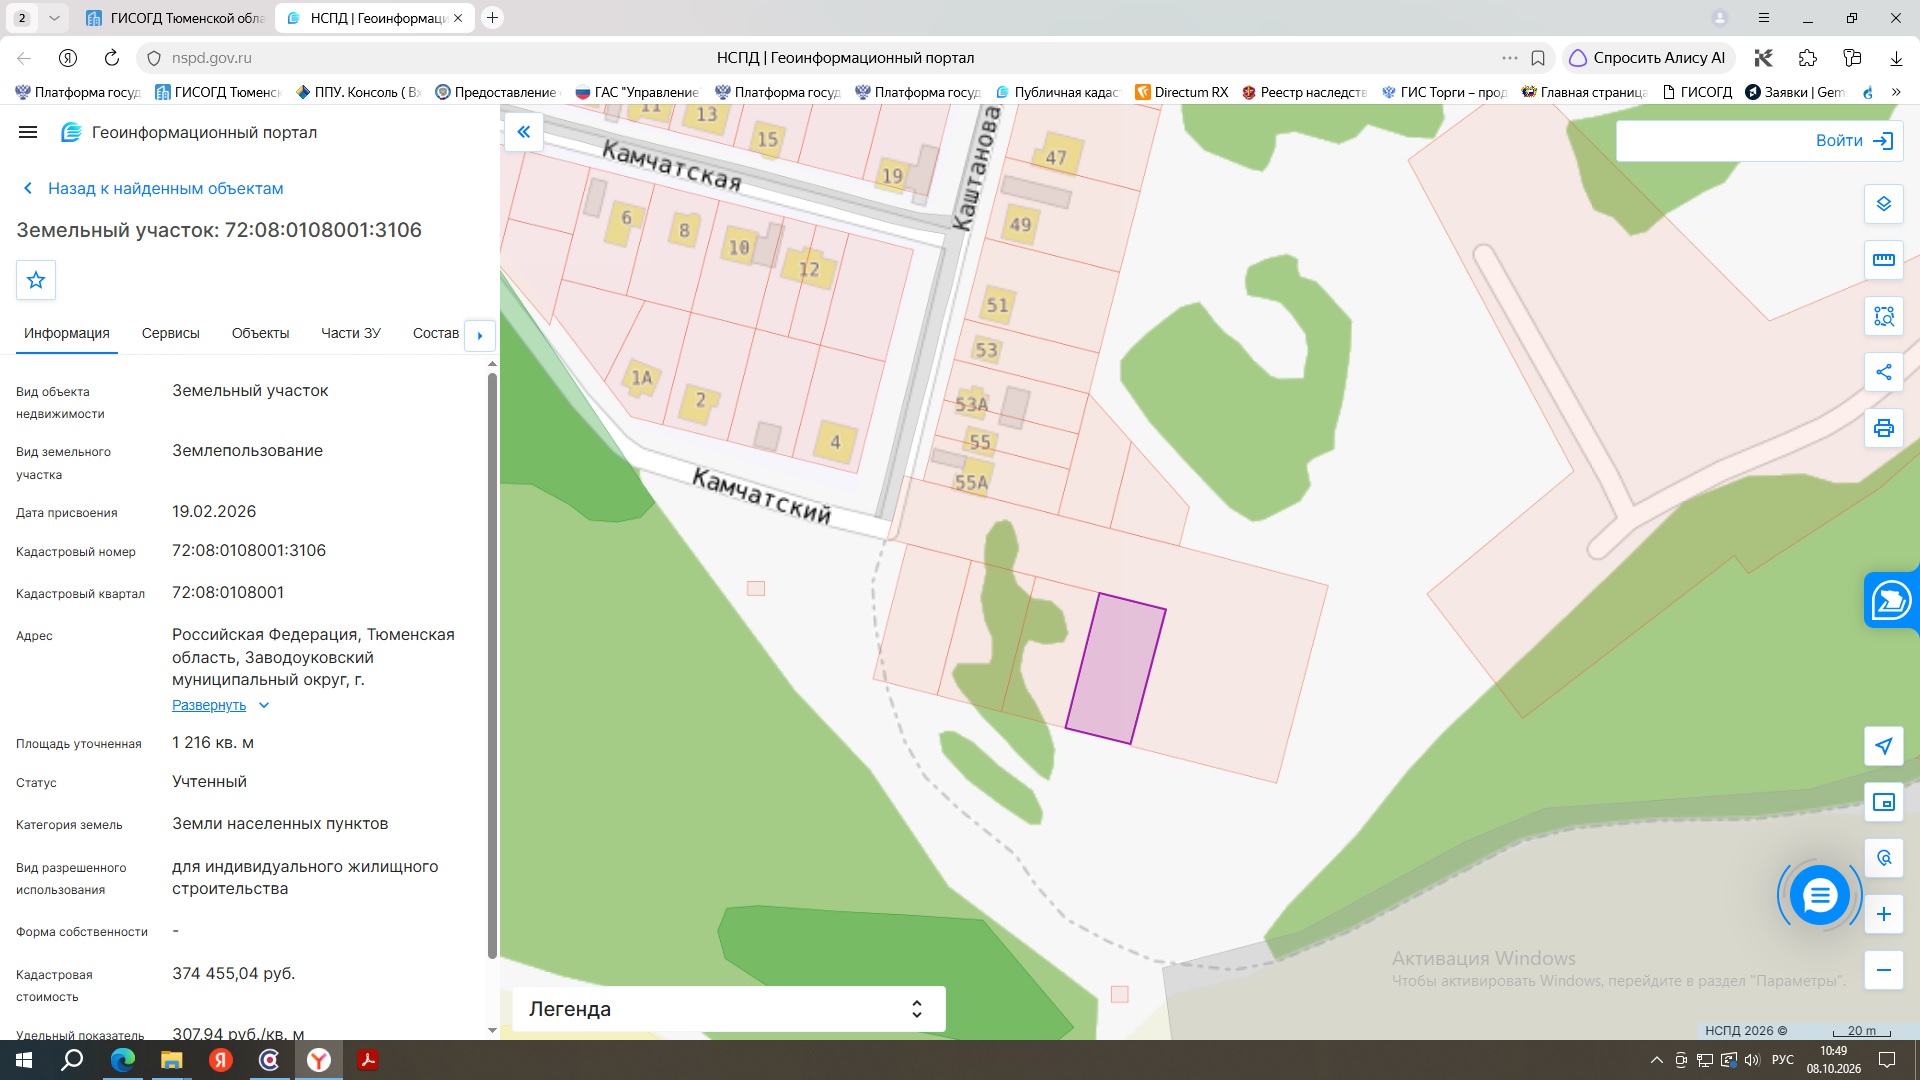Click the info panel vertical scrollbar
Screen dimensions: 1920x1080
coord(492,665)
